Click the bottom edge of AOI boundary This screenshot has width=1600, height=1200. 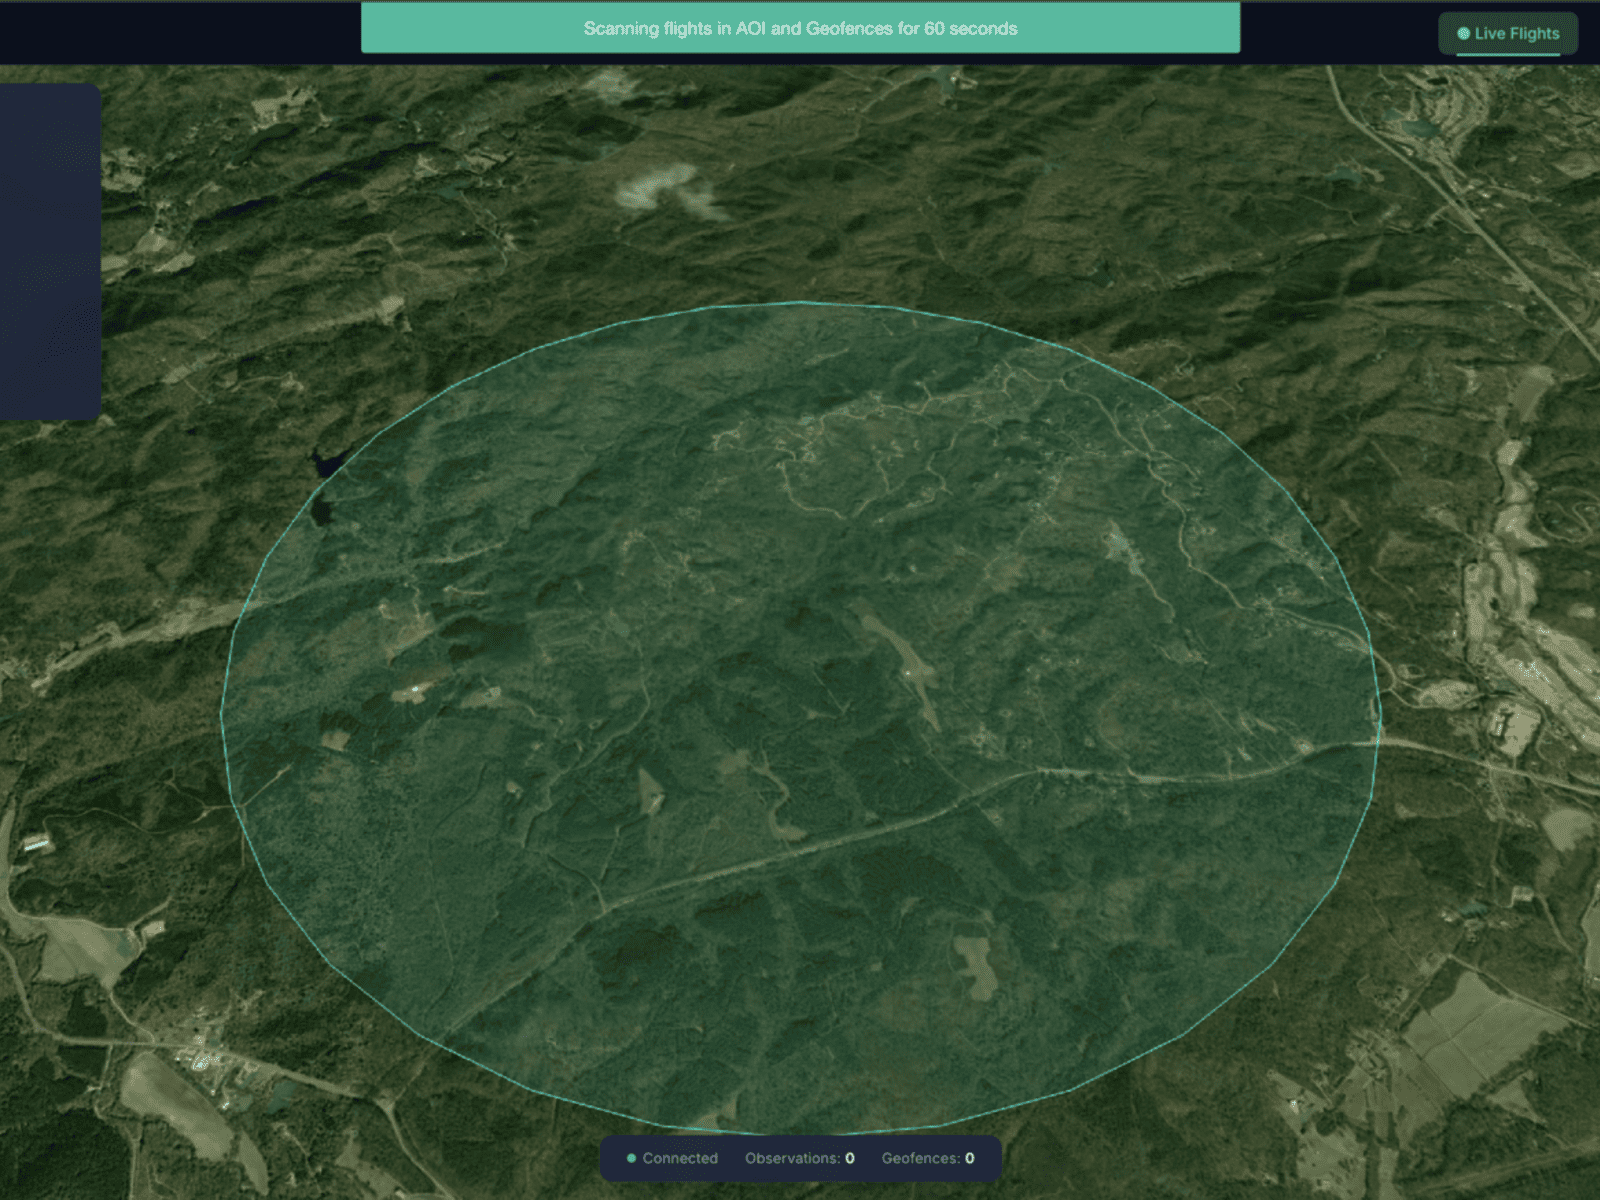pyautogui.click(x=800, y=1135)
